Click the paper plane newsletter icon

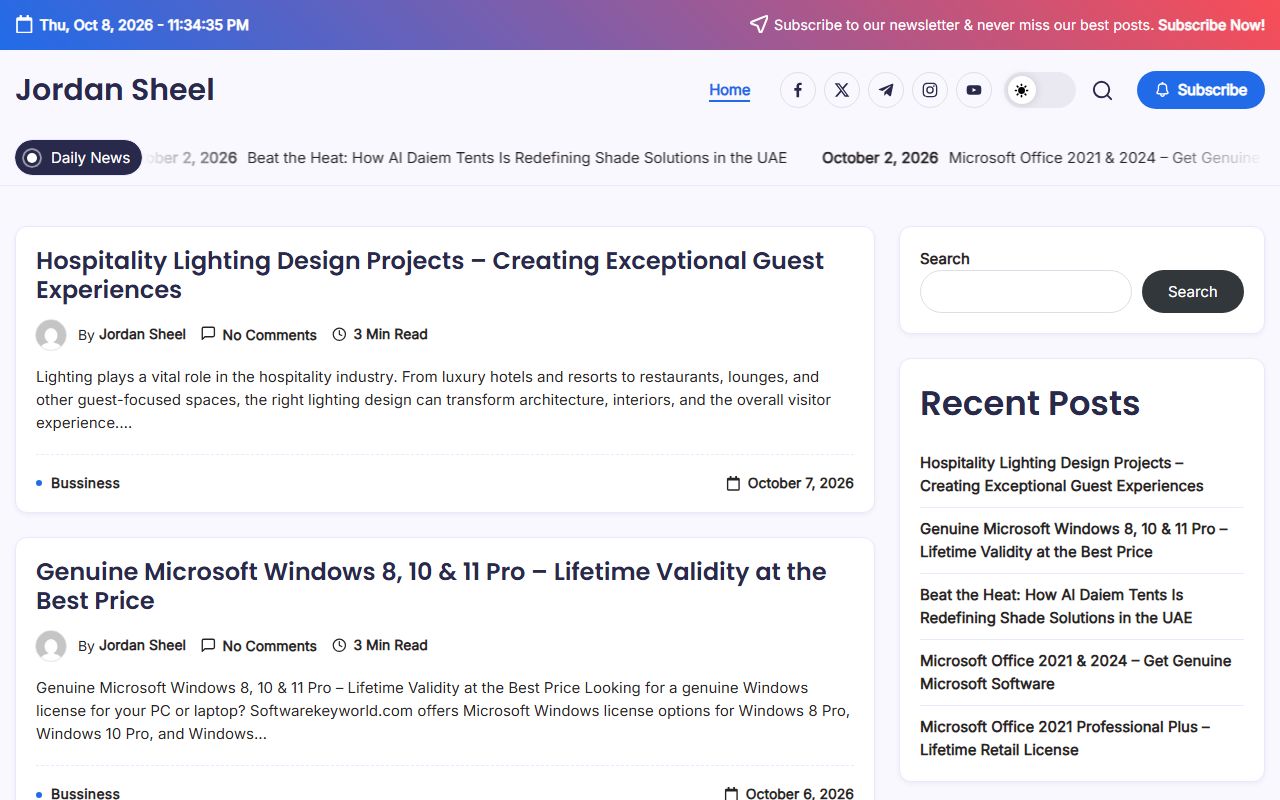[759, 25]
